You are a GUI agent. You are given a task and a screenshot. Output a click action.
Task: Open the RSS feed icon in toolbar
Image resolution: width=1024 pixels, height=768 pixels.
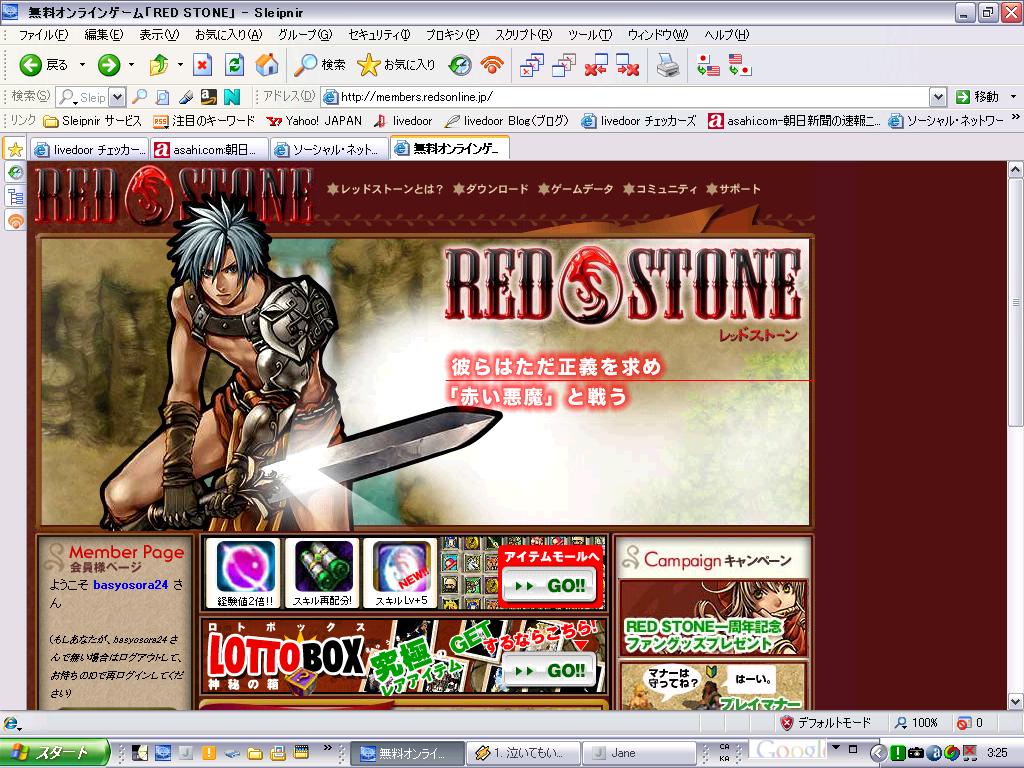491,65
